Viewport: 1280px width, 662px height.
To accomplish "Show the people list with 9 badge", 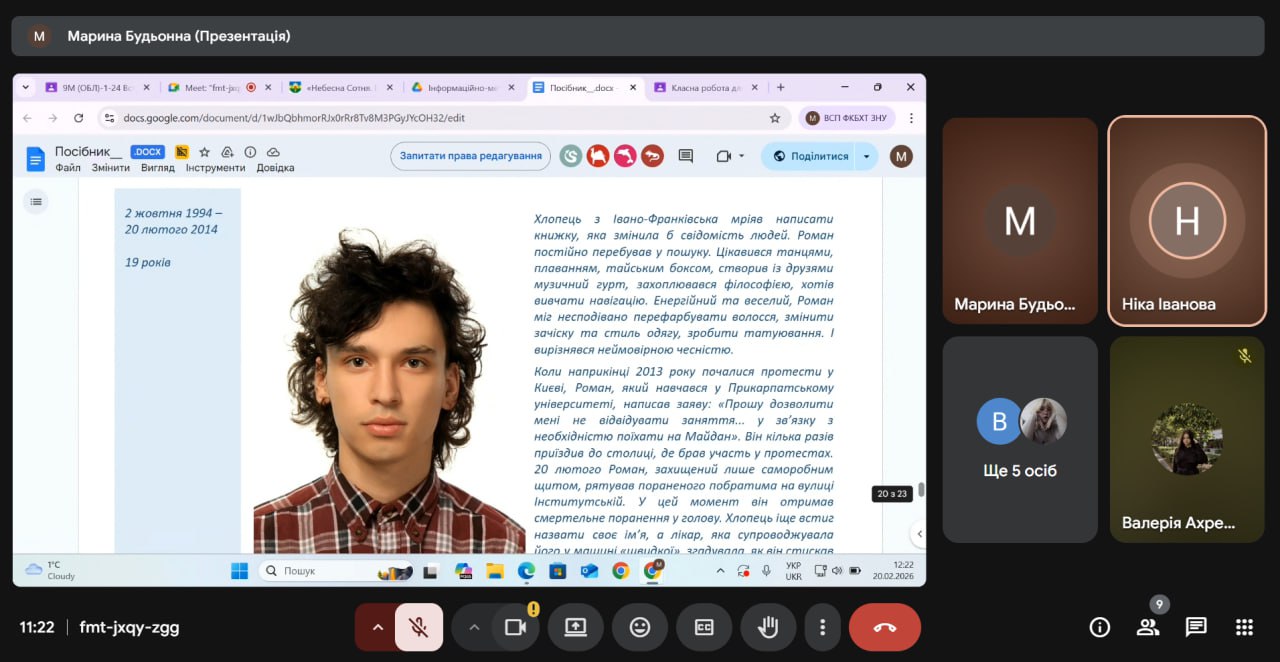I will pos(1147,627).
